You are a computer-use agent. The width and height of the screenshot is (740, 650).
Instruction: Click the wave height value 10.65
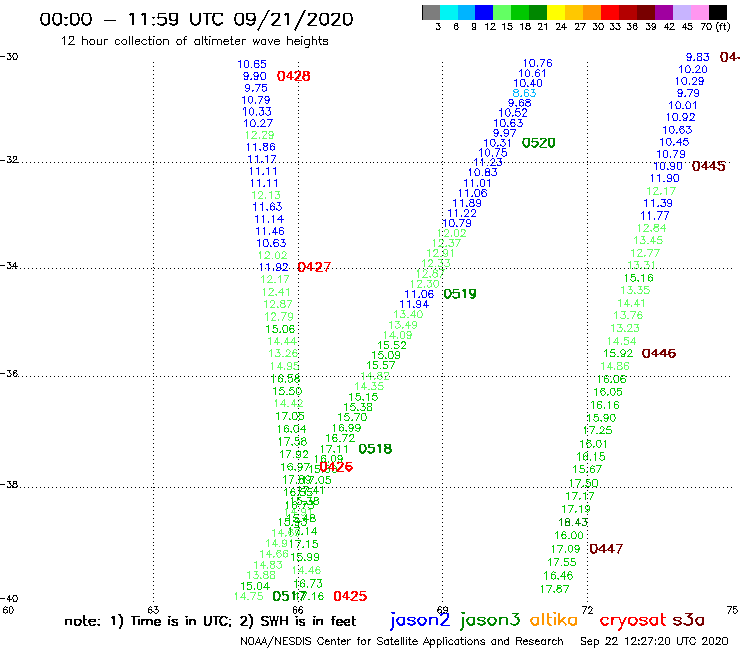[252, 64]
